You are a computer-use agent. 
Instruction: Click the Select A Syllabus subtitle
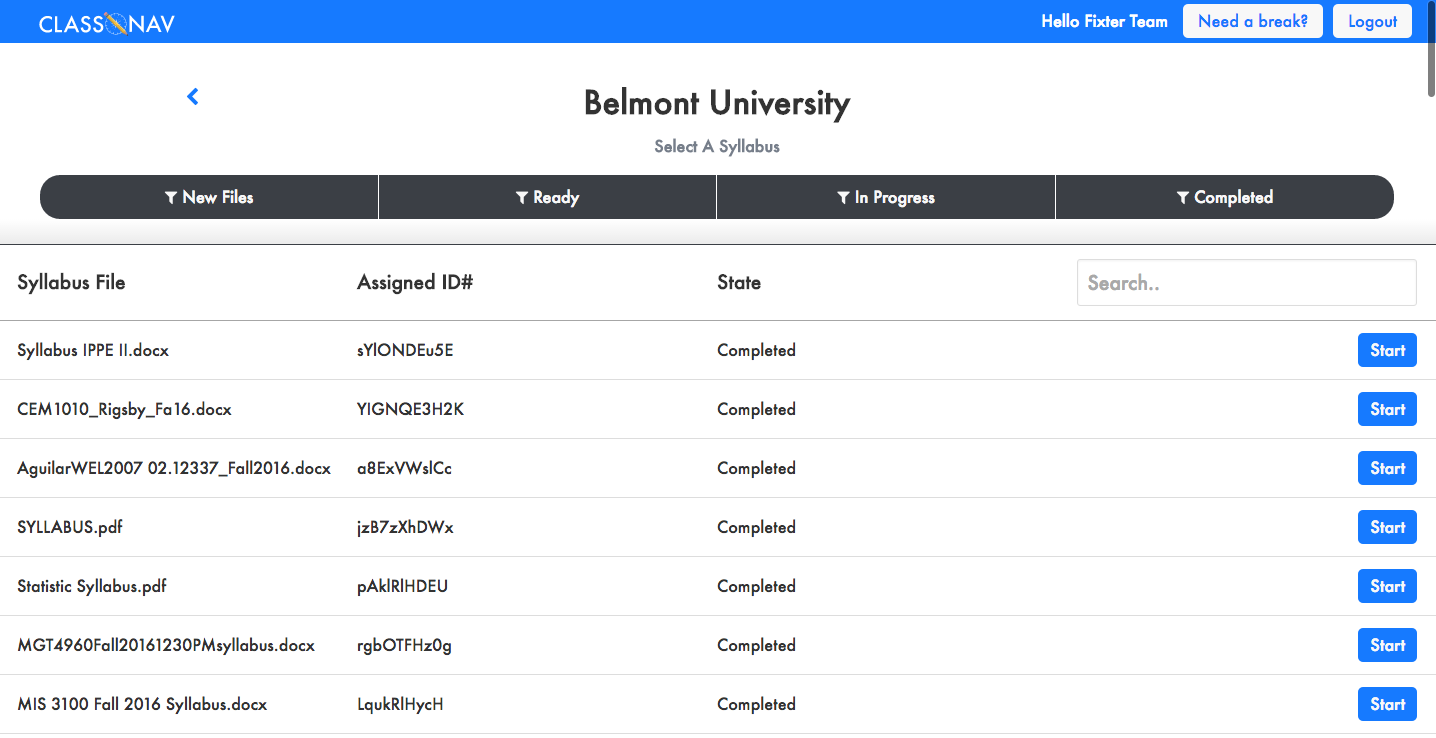point(717,146)
